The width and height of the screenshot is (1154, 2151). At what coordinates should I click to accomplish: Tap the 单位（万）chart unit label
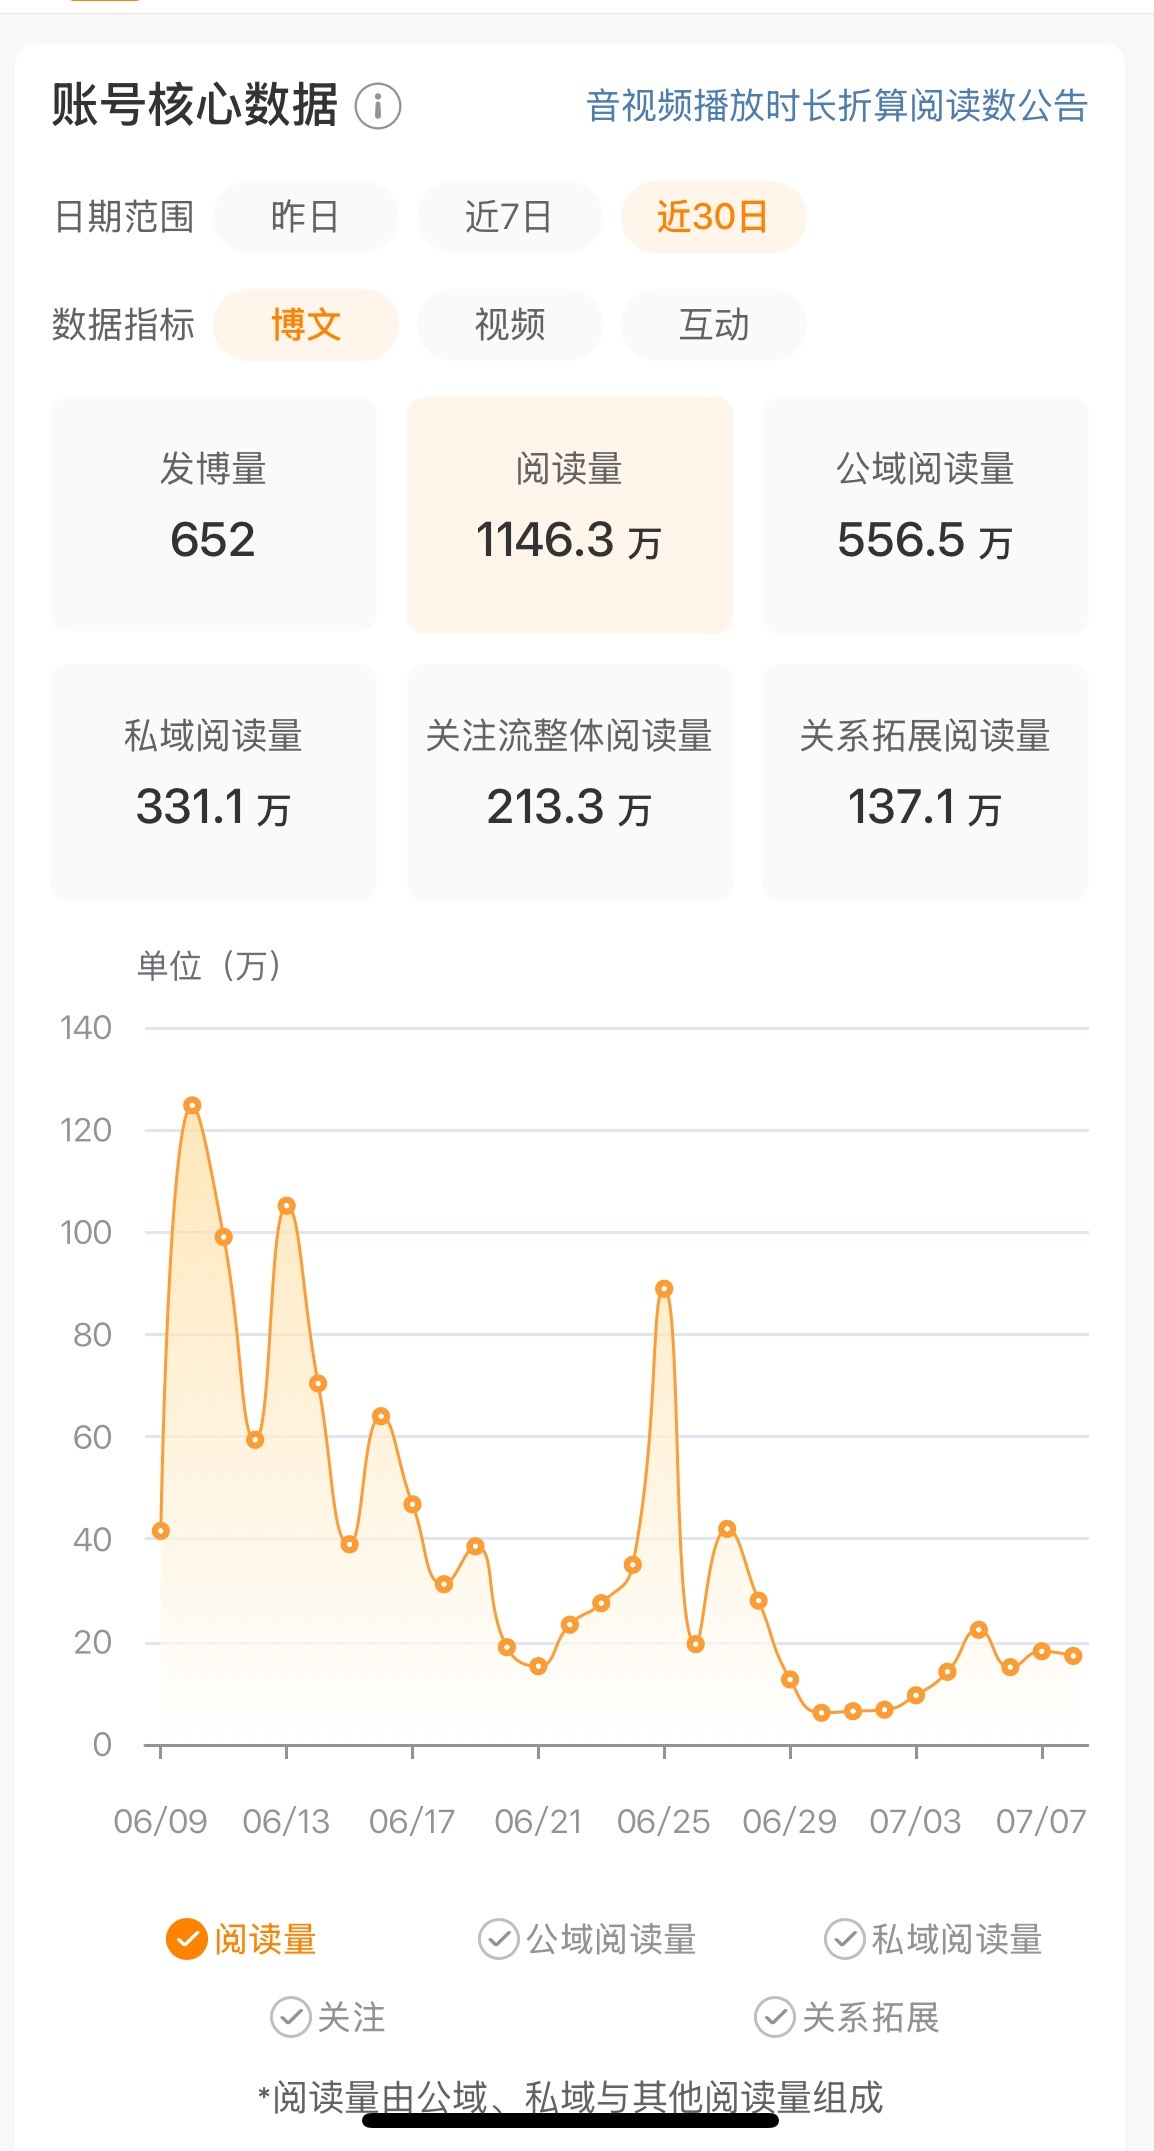pyautogui.click(x=209, y=965)
